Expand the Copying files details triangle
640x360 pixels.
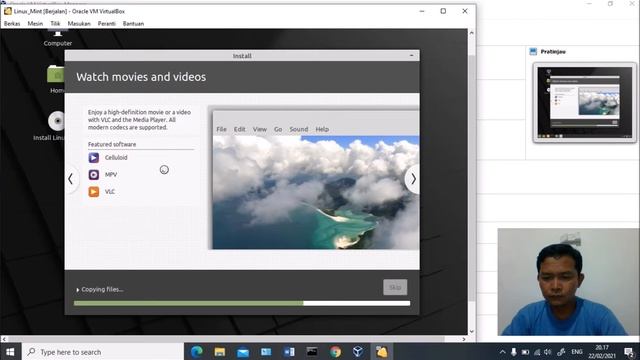click(x=78, y=290)
